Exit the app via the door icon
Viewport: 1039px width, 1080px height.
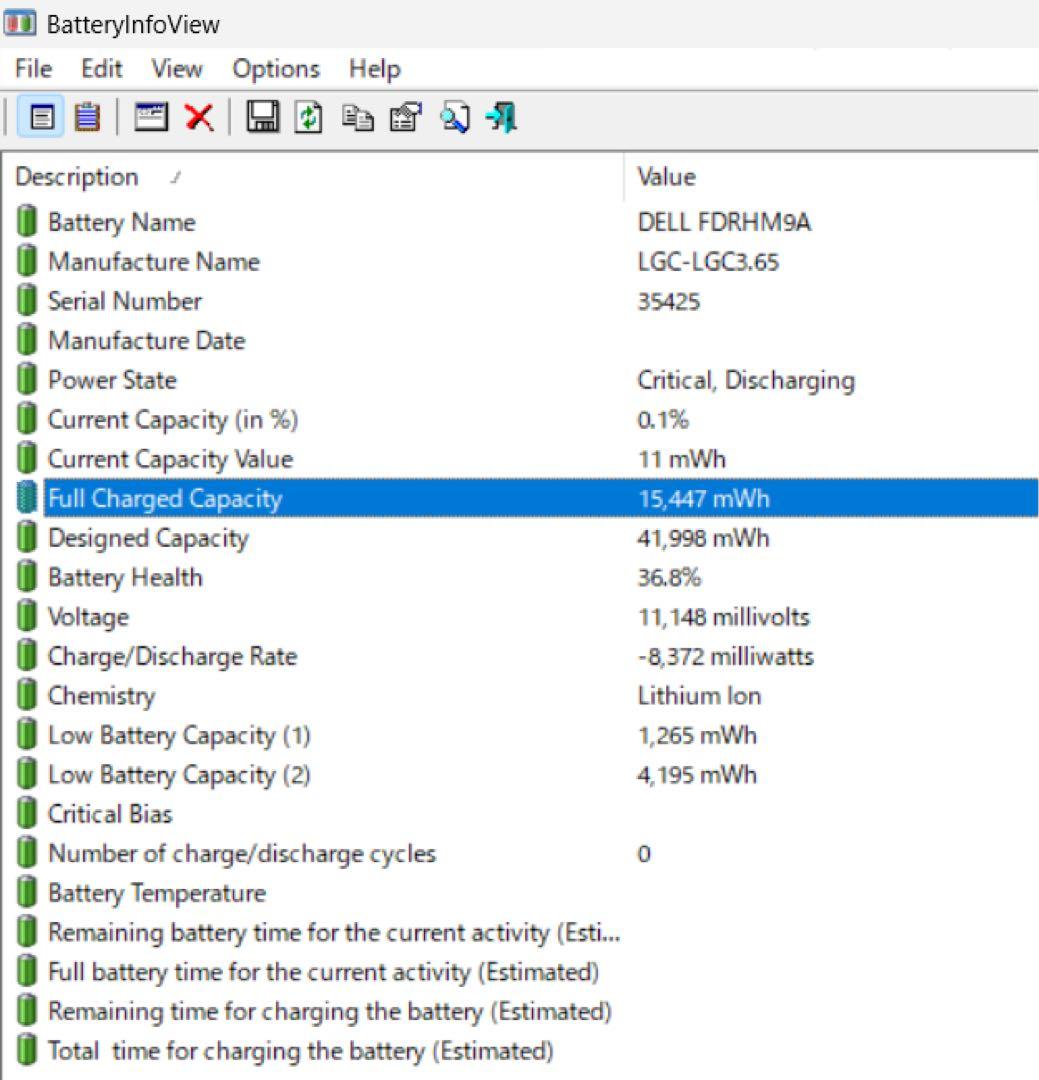501,118
